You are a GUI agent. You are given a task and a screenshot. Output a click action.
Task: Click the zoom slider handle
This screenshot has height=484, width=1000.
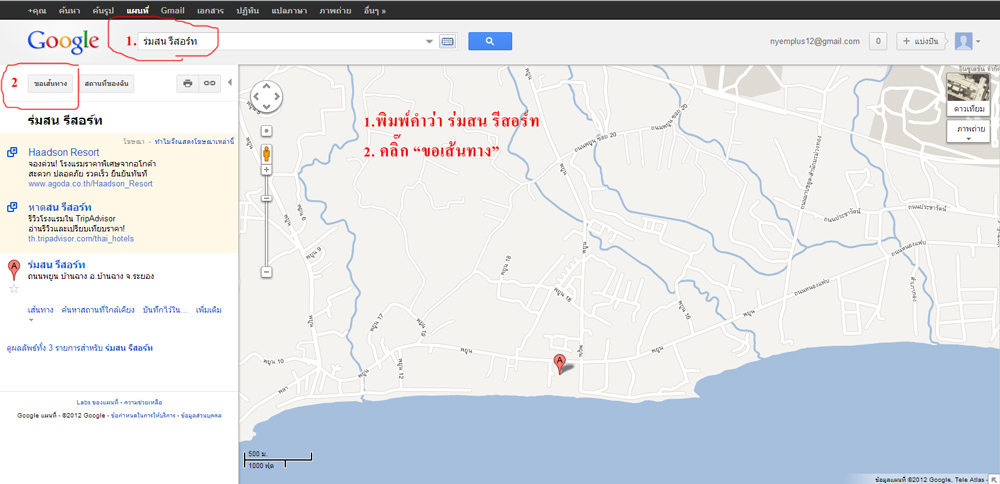point(267,198)
